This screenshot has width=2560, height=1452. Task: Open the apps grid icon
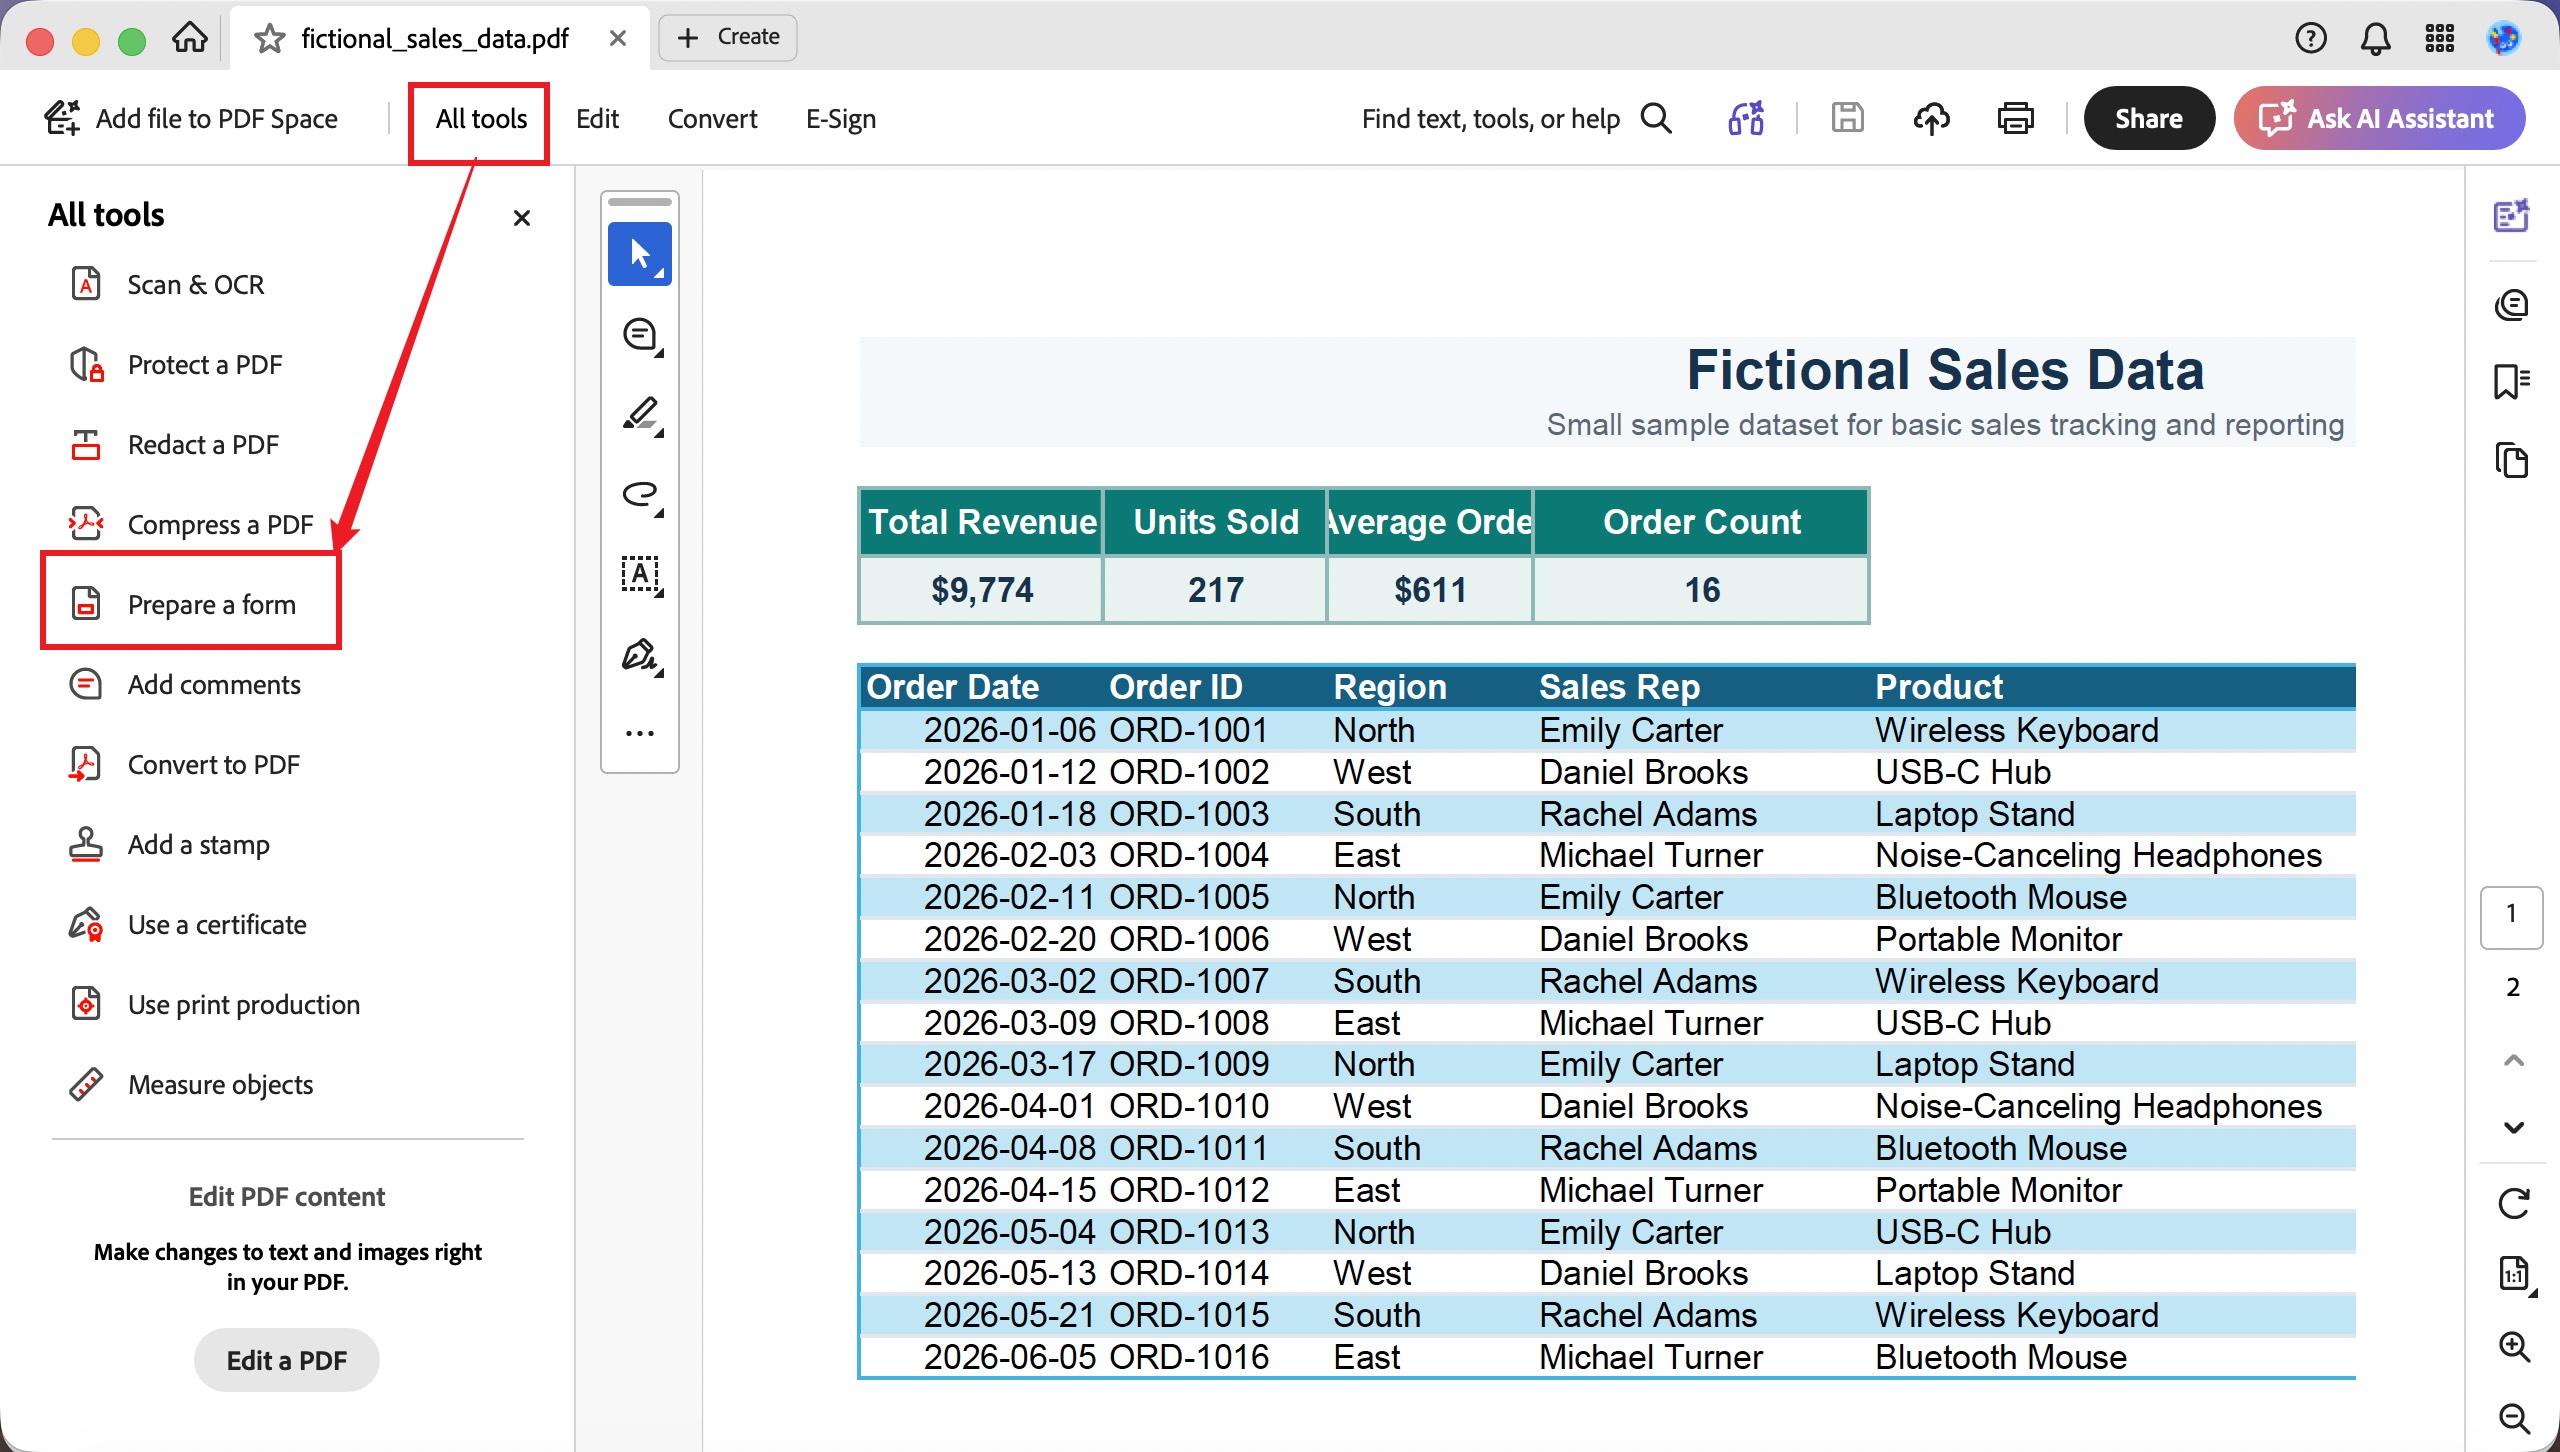coord(2440,38)
